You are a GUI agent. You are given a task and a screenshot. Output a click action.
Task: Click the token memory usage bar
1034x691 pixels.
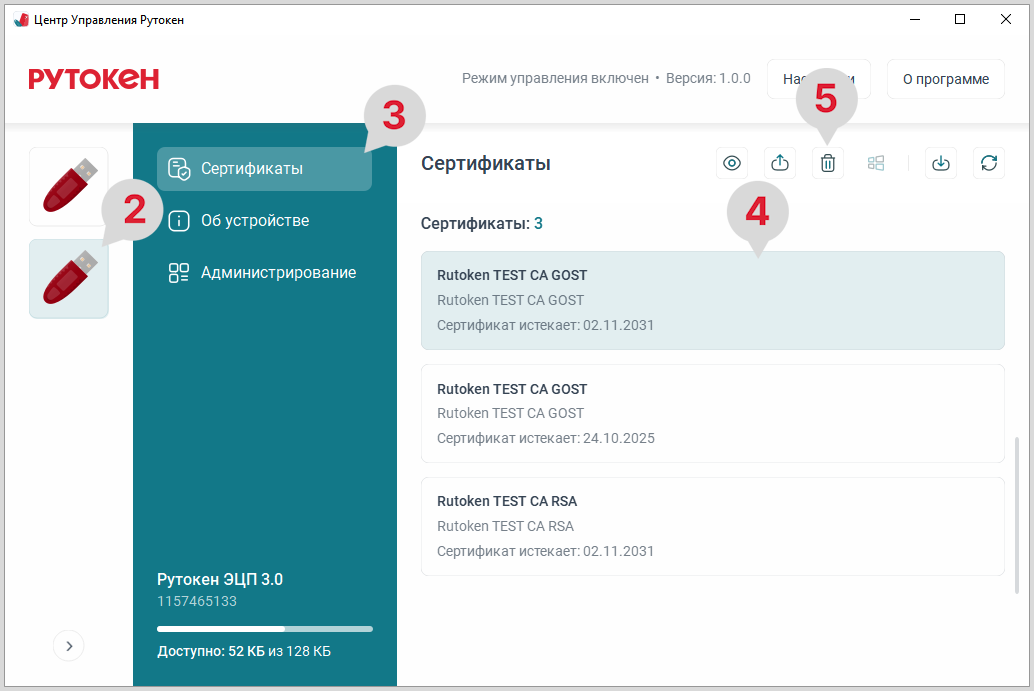click(264, 629)
